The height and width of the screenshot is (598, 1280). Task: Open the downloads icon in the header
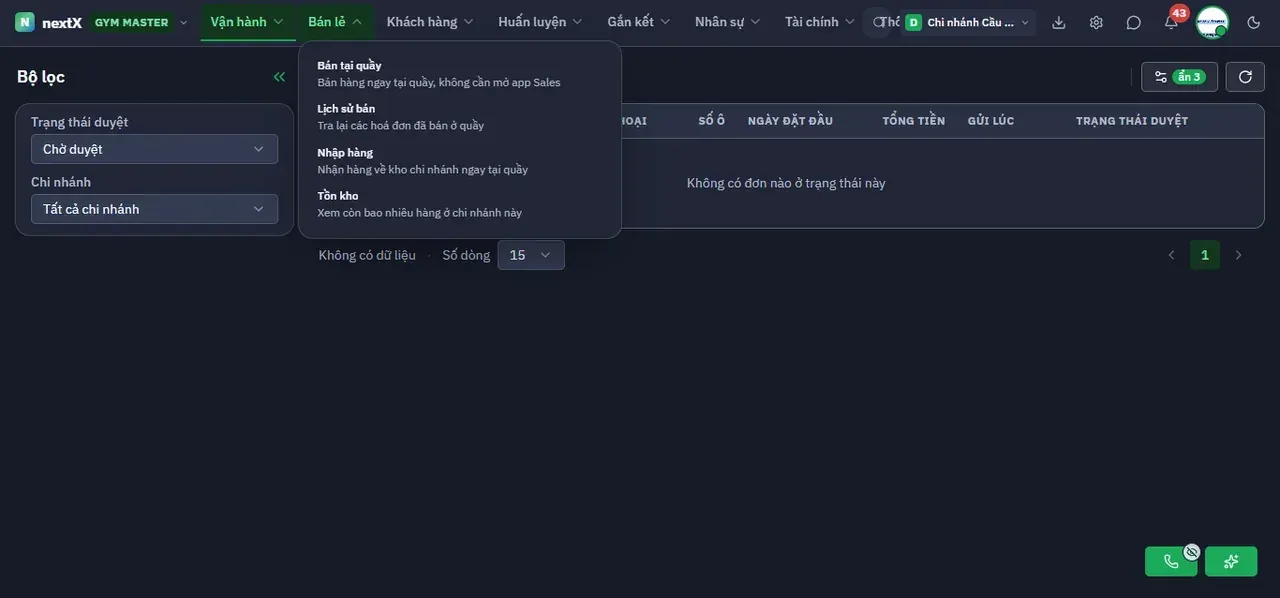[1059, 22]
